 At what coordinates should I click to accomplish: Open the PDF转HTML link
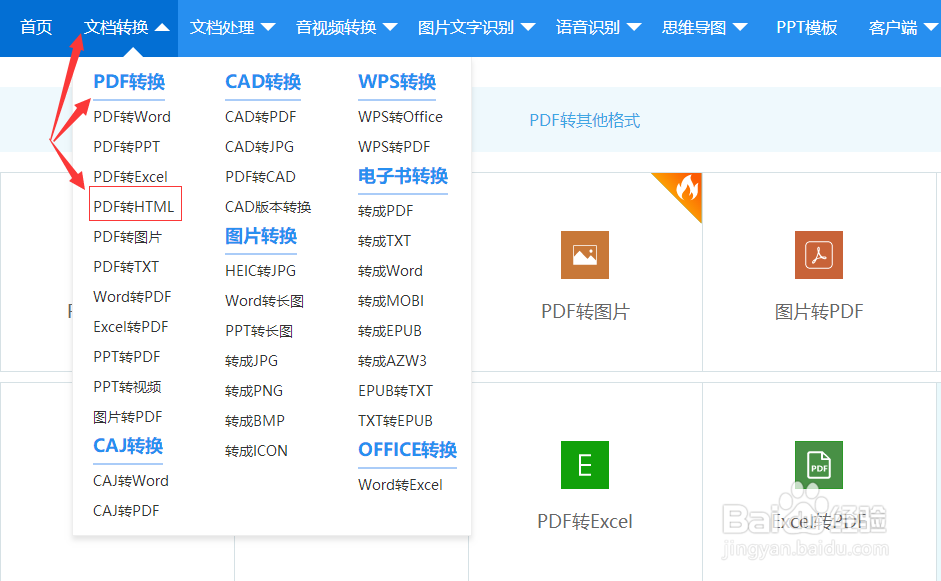134,206
